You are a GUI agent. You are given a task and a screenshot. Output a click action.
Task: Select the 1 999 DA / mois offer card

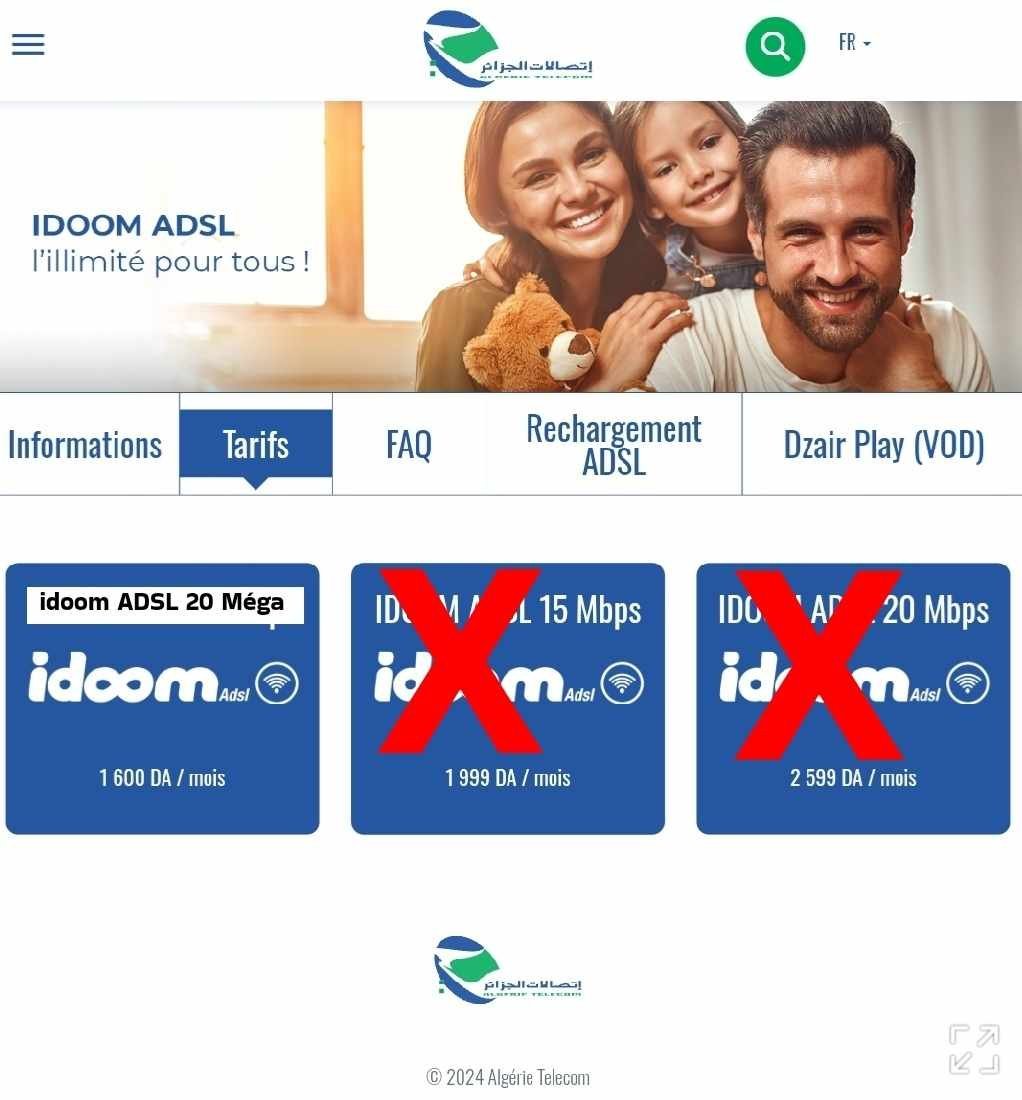click(508, 699)
